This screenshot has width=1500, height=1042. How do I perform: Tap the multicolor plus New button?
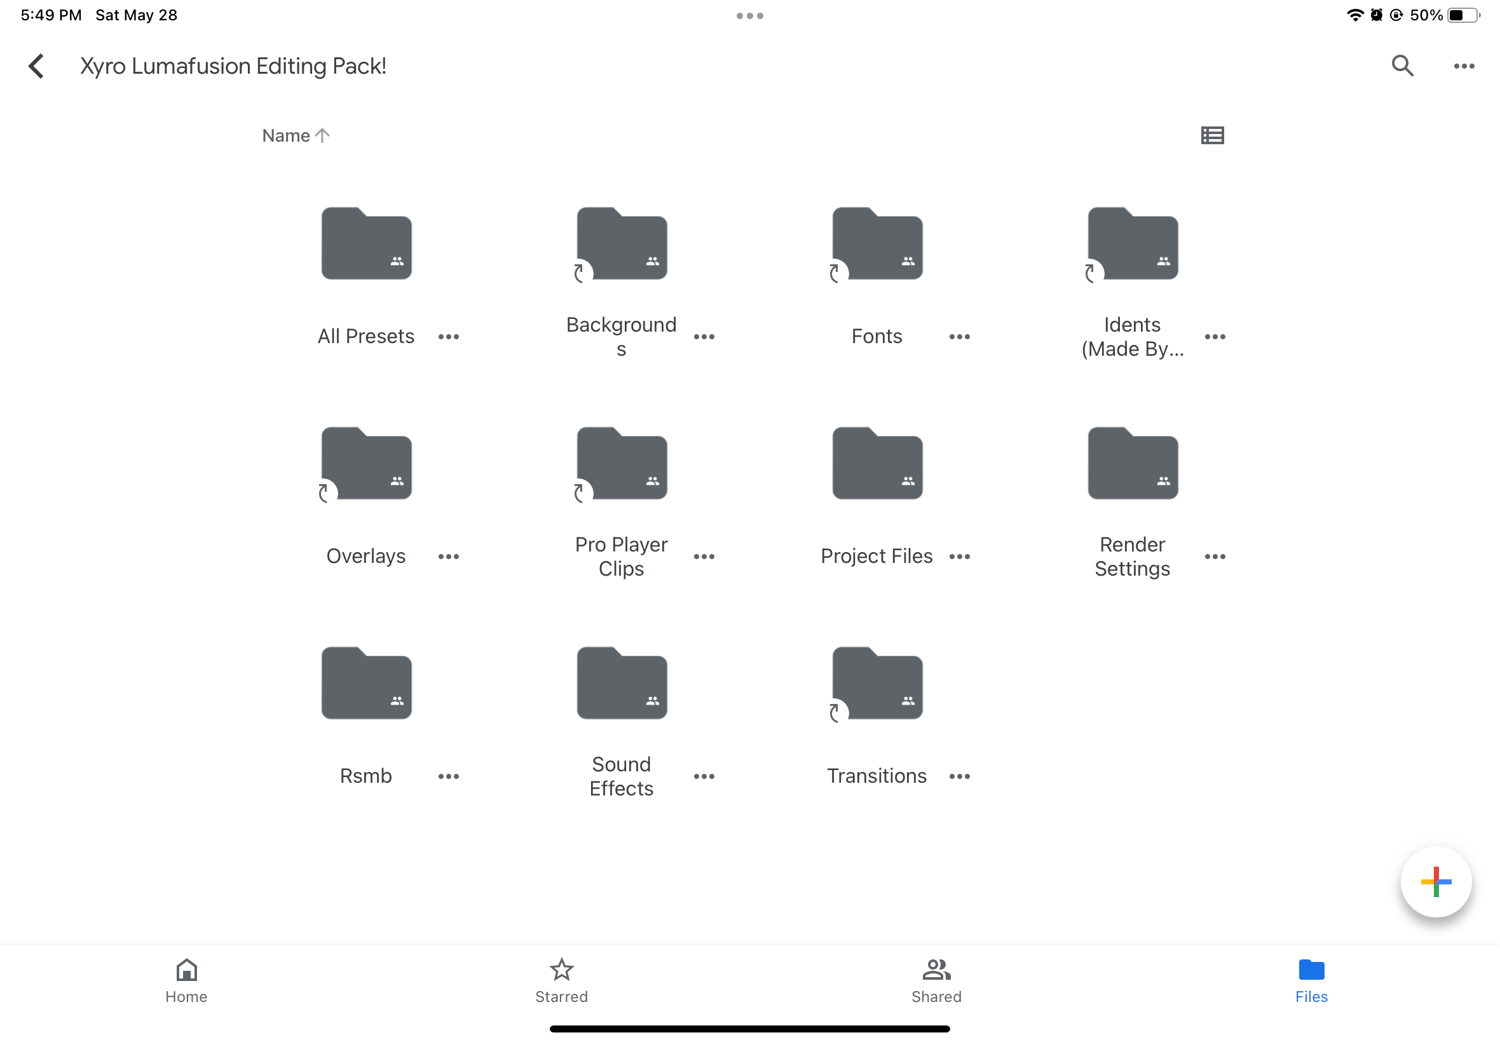pos(1436,882)
